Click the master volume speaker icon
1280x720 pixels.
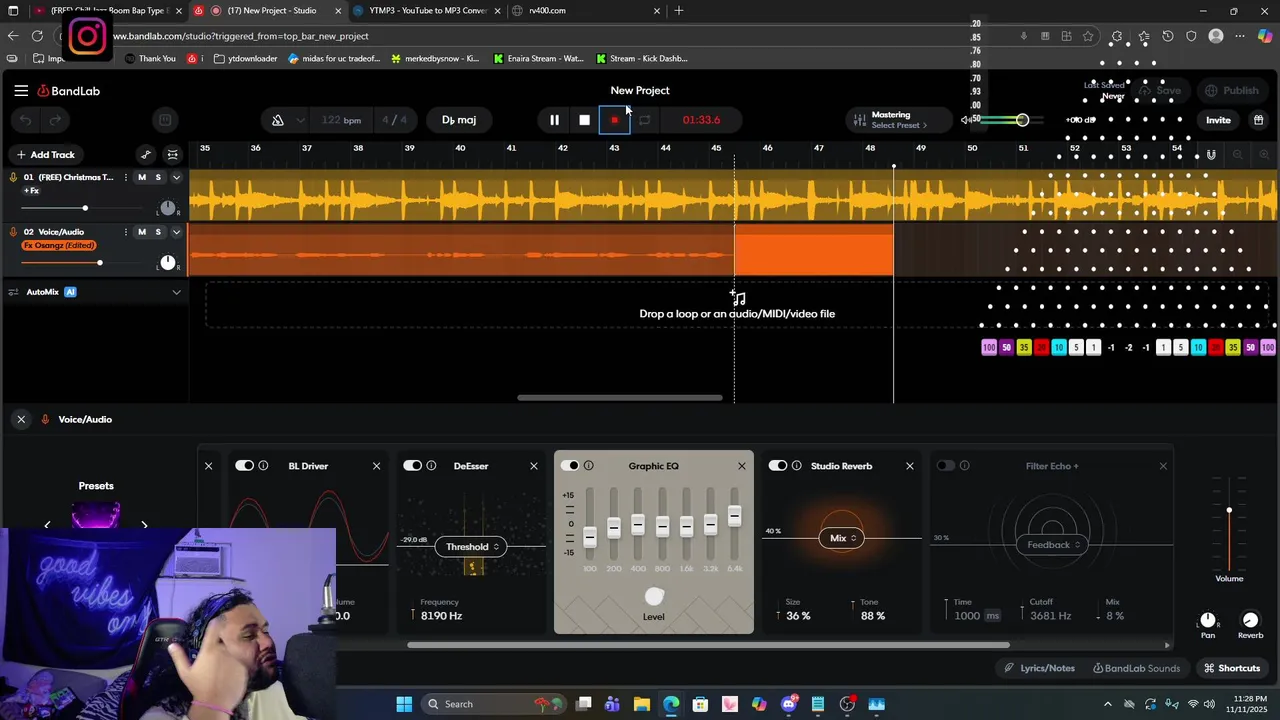click(x=966, y=120)
